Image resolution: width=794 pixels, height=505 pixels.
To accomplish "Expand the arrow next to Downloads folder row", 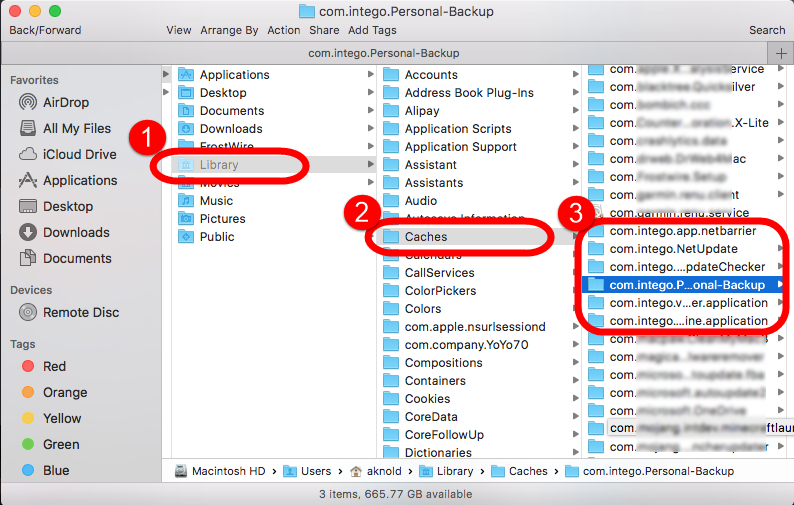I will point(371,128).
